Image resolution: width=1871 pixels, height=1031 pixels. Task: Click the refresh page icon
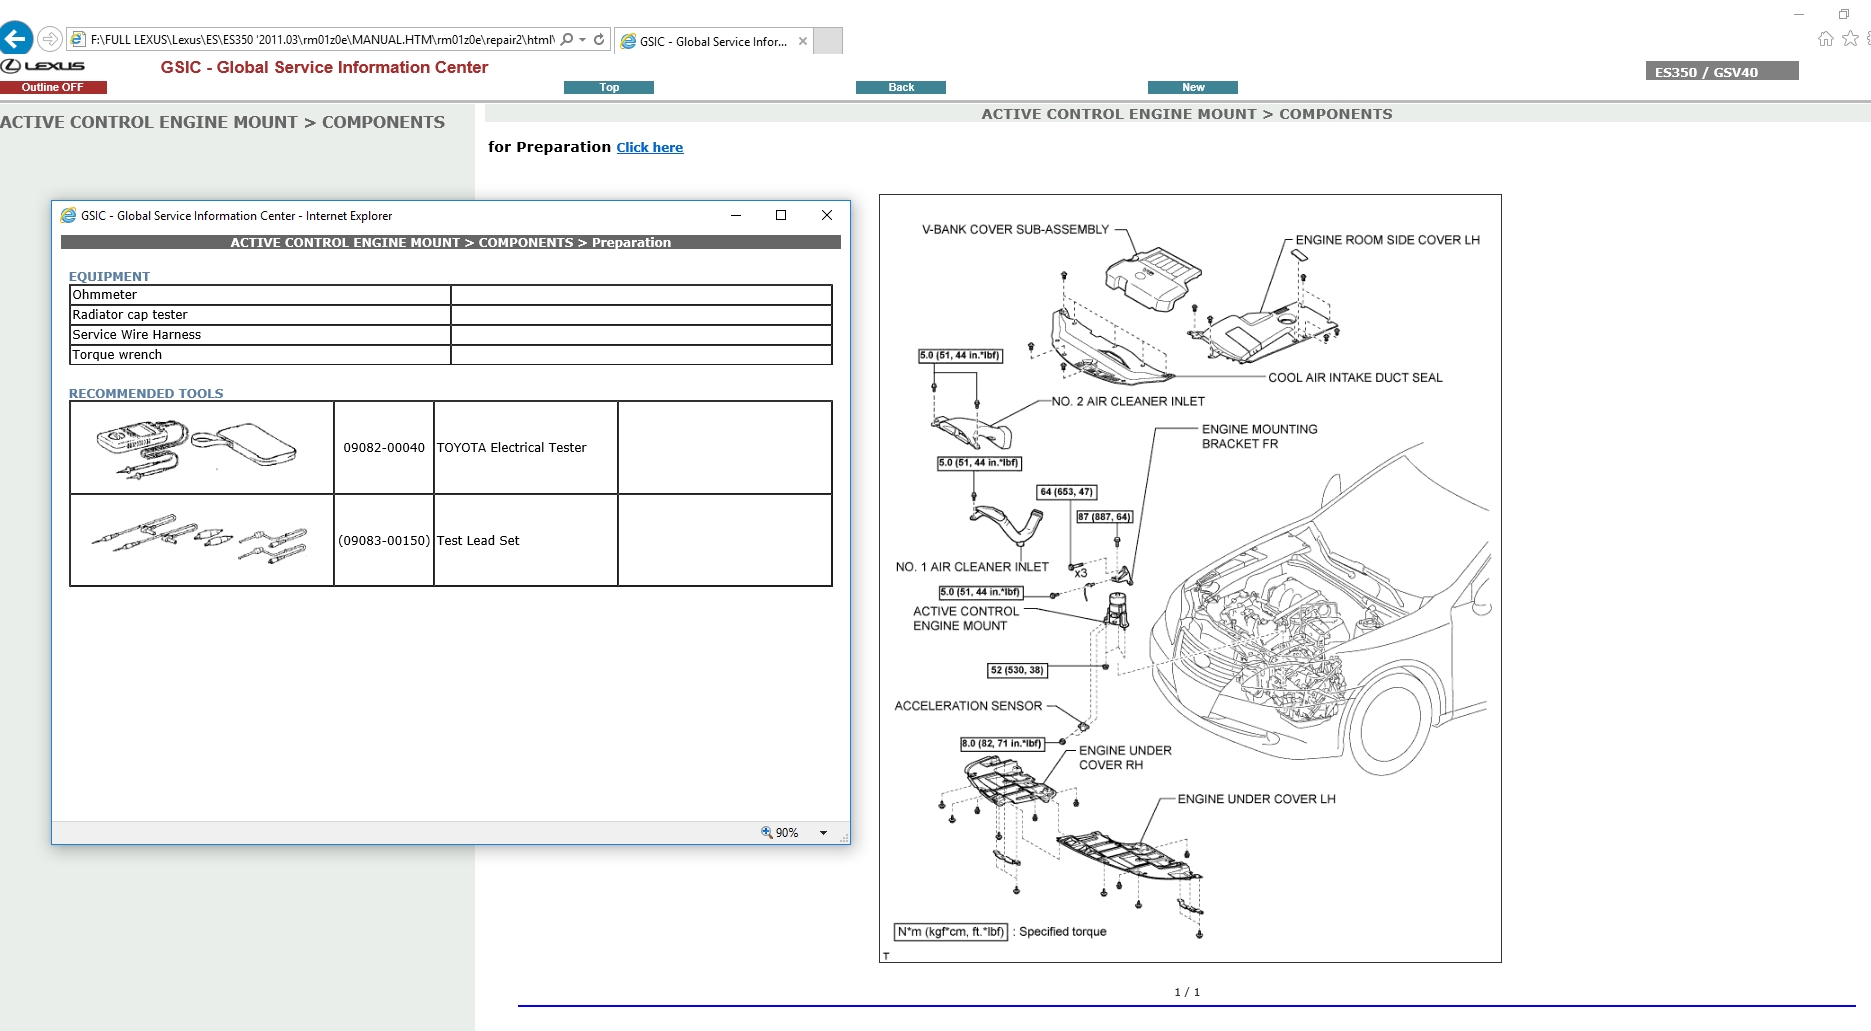(x=599, y=39)
